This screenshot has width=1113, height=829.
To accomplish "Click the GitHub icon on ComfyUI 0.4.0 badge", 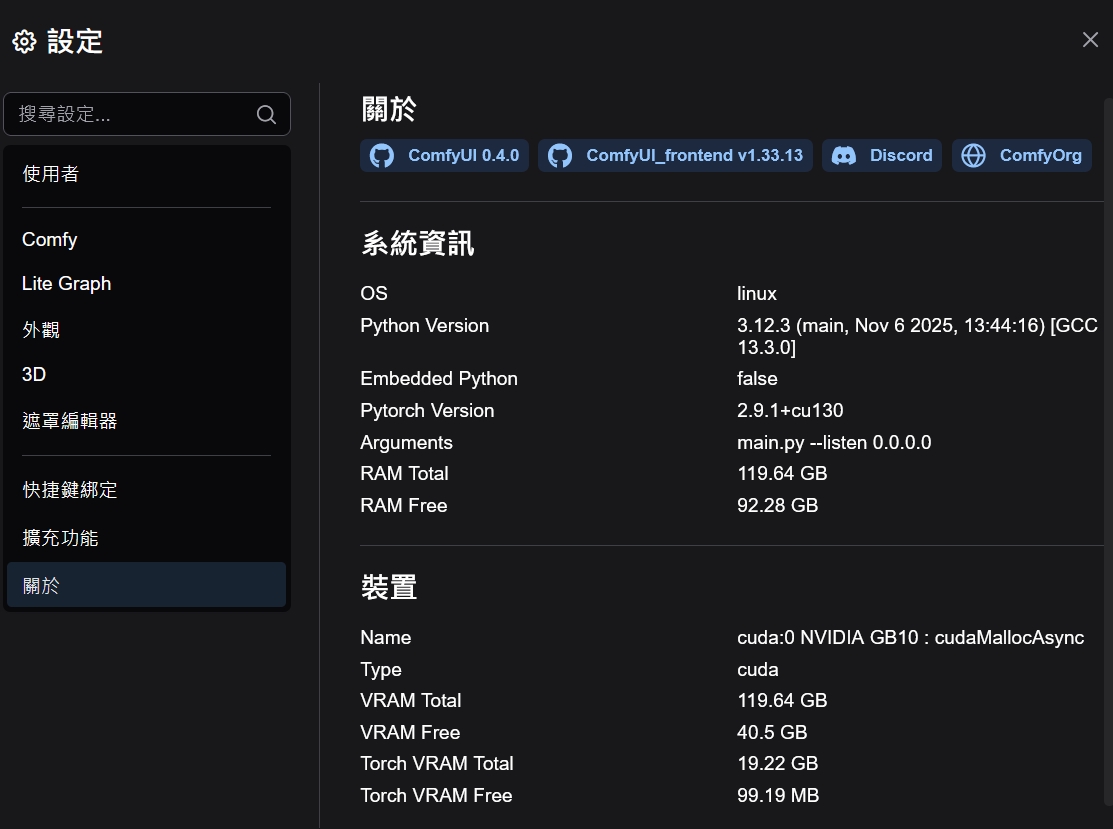I will click(x=382, y=156).
